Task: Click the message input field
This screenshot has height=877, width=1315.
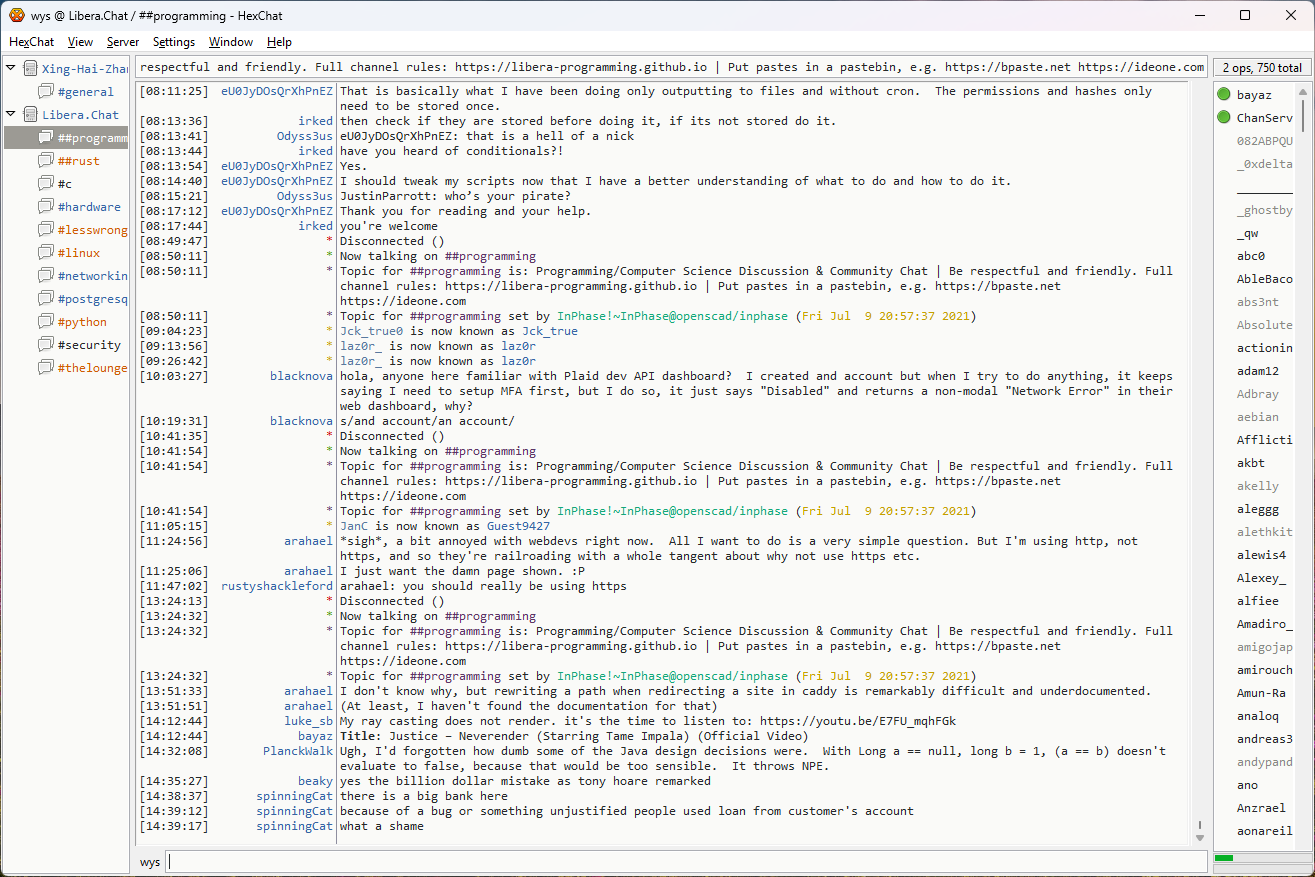Action: click(685, 861)
